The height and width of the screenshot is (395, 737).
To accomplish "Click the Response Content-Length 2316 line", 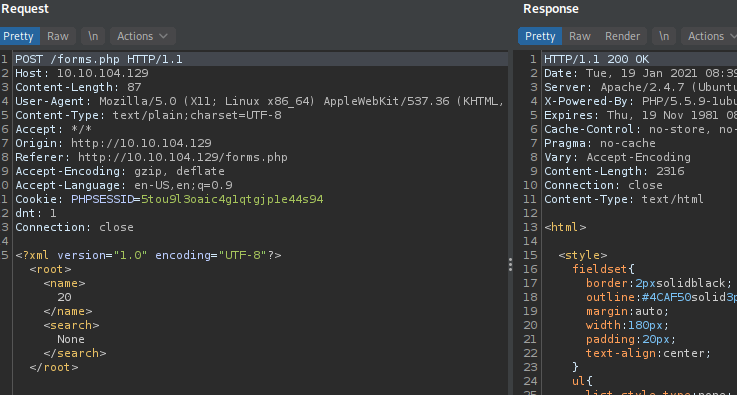I will click(614, 171).
